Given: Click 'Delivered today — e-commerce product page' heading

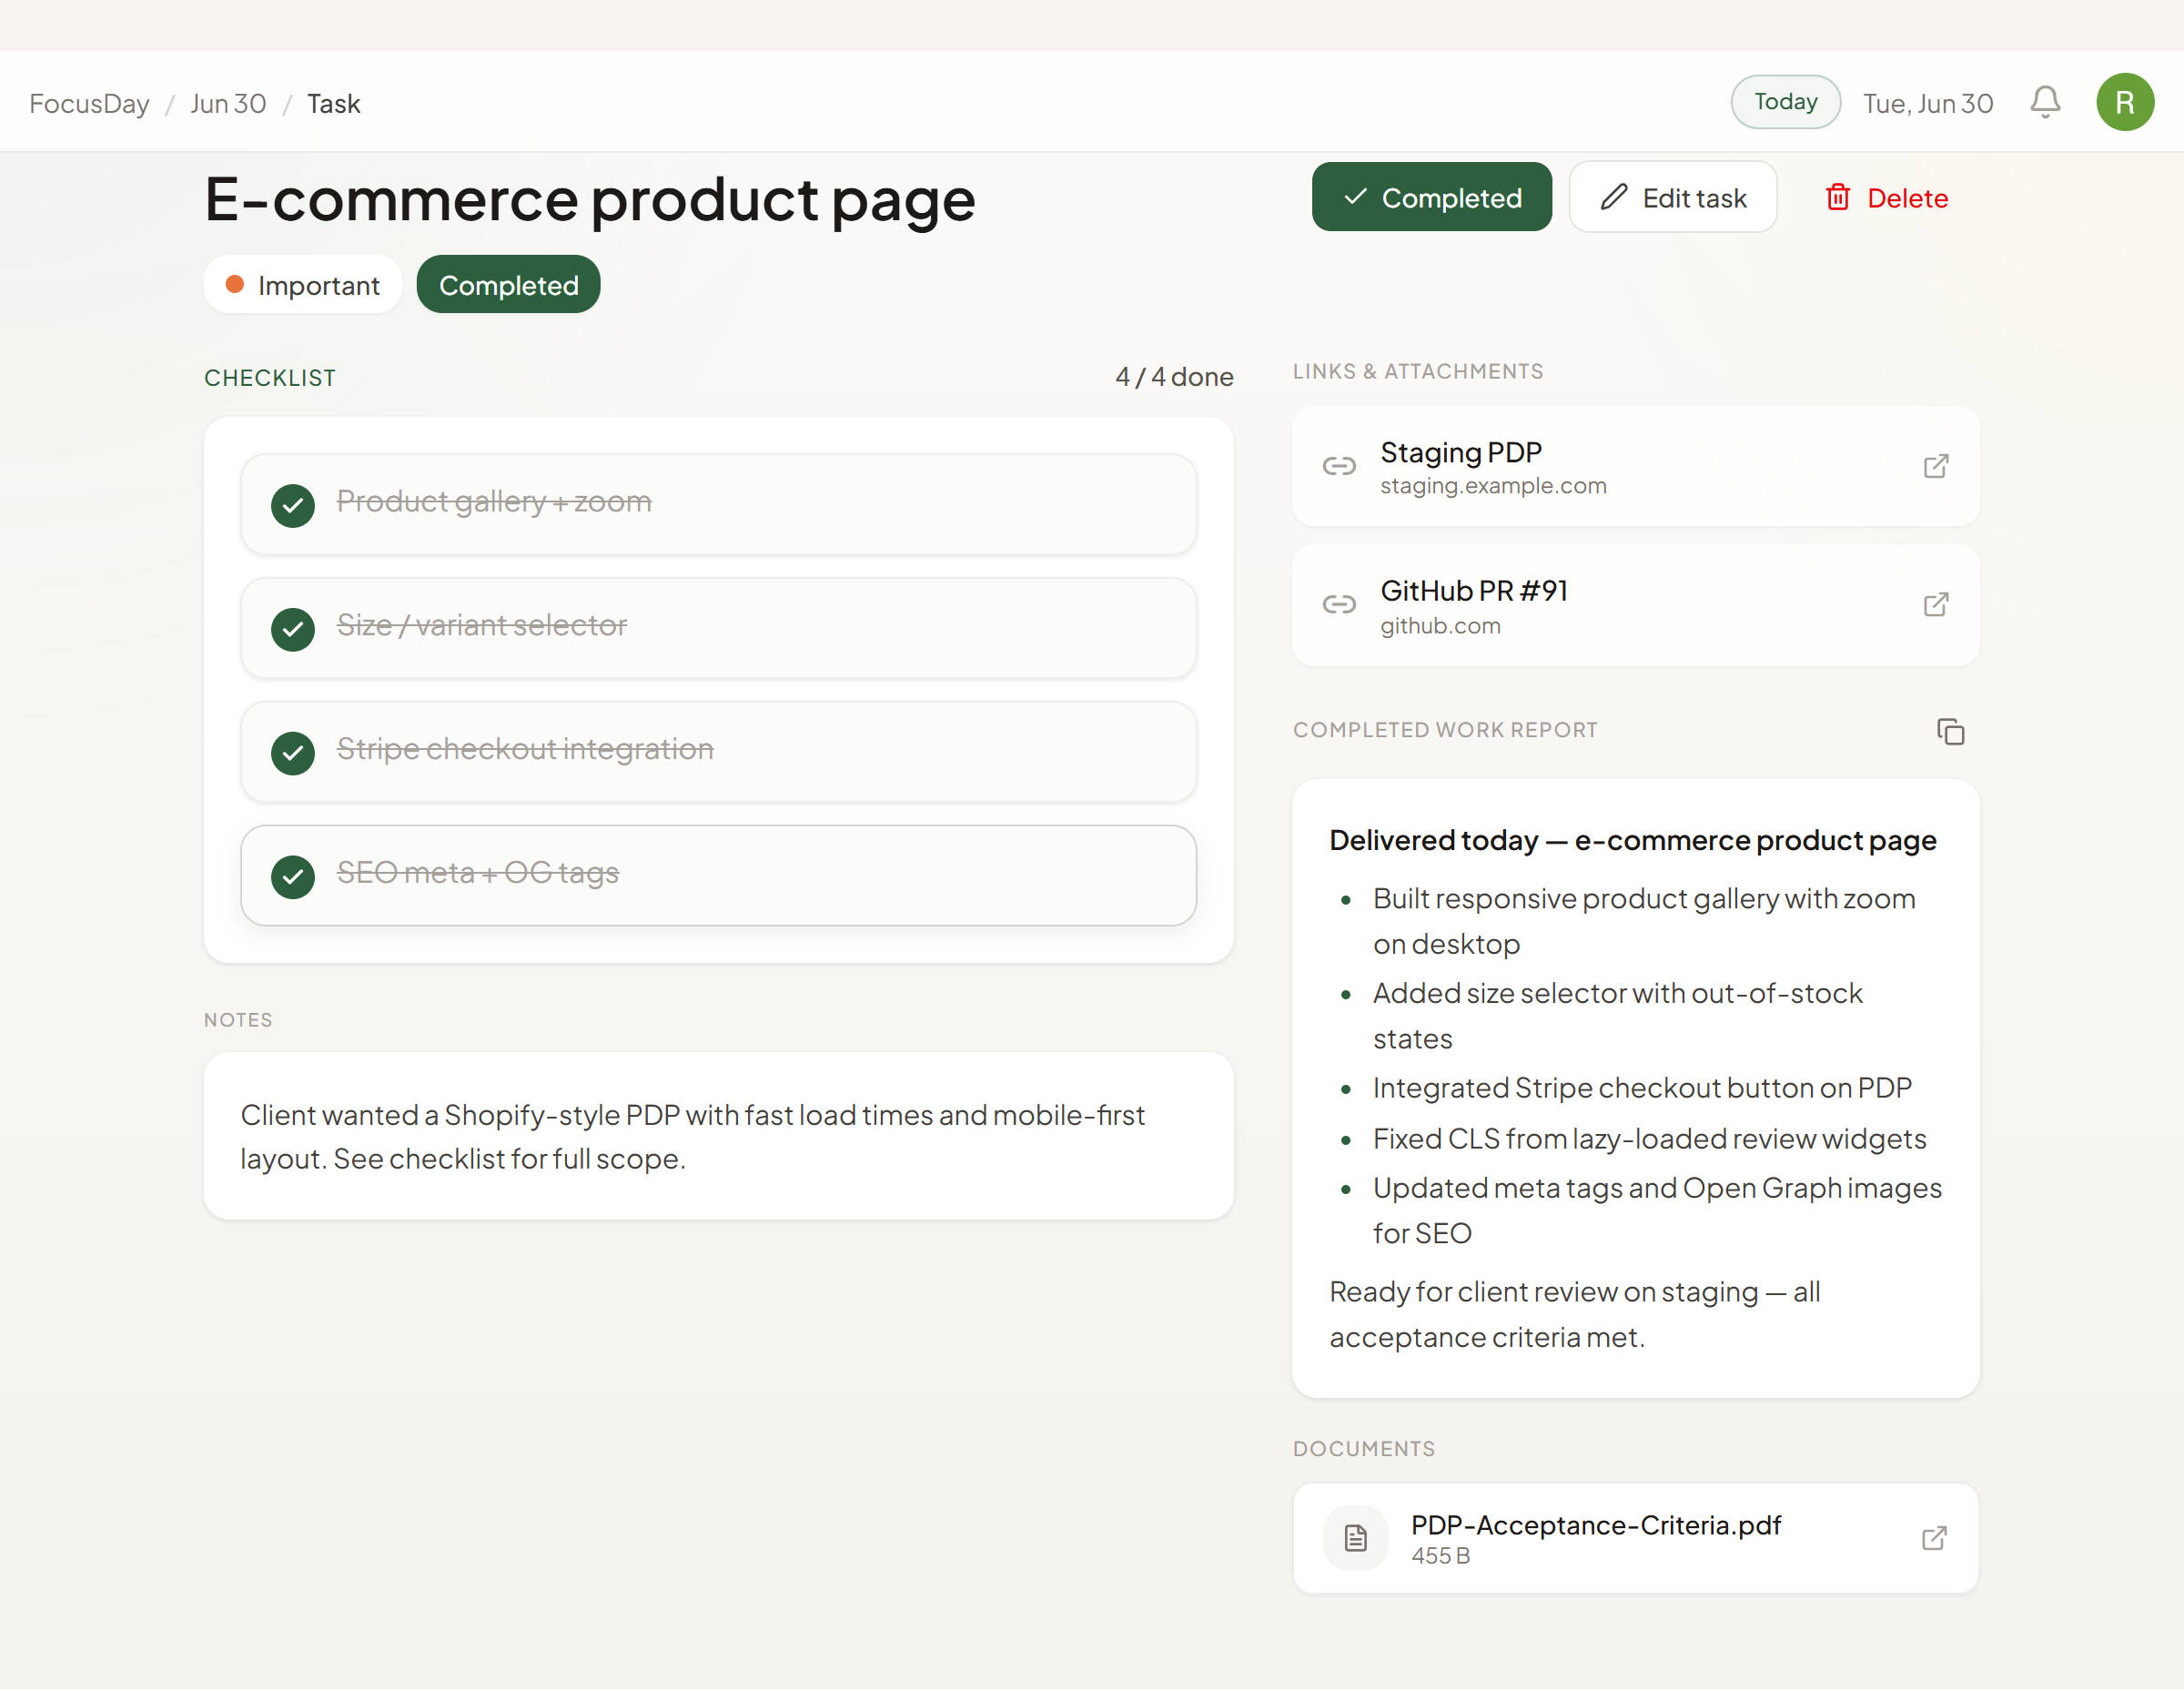Looking at the screenshot, I should pyautogui.click(x=1633, y=841).
